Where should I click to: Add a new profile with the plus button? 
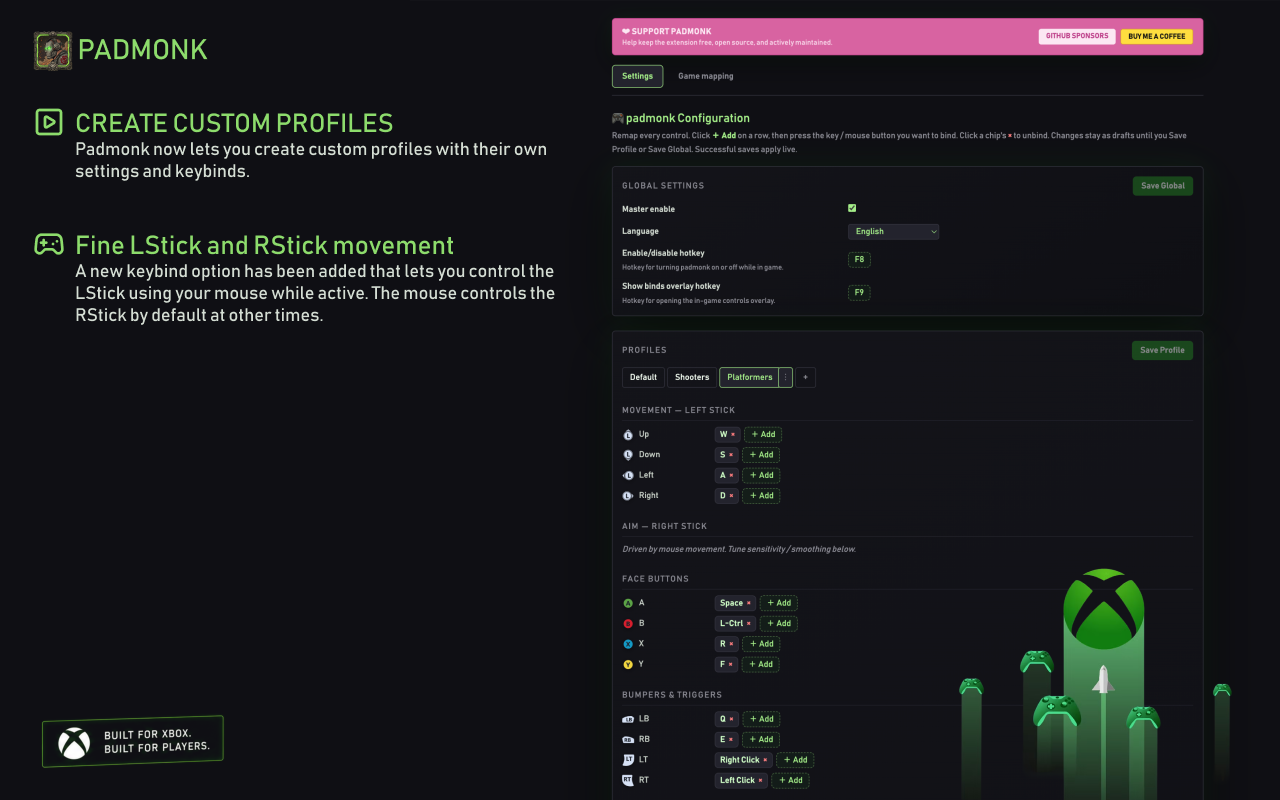[x=806, y=377]
